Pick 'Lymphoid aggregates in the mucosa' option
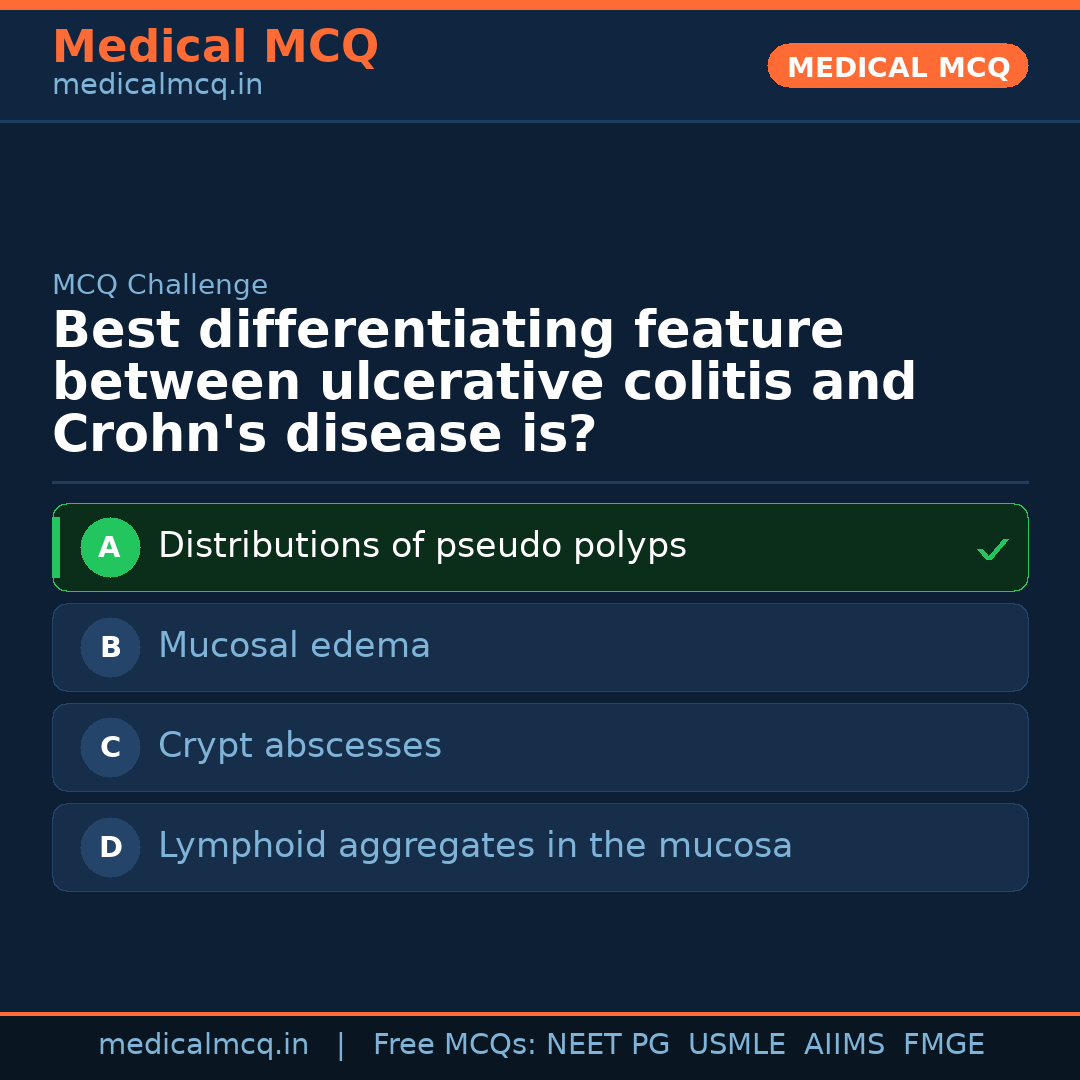Image resolution: width=1080 pixels, height=1080 pixels. pos(475,846)
